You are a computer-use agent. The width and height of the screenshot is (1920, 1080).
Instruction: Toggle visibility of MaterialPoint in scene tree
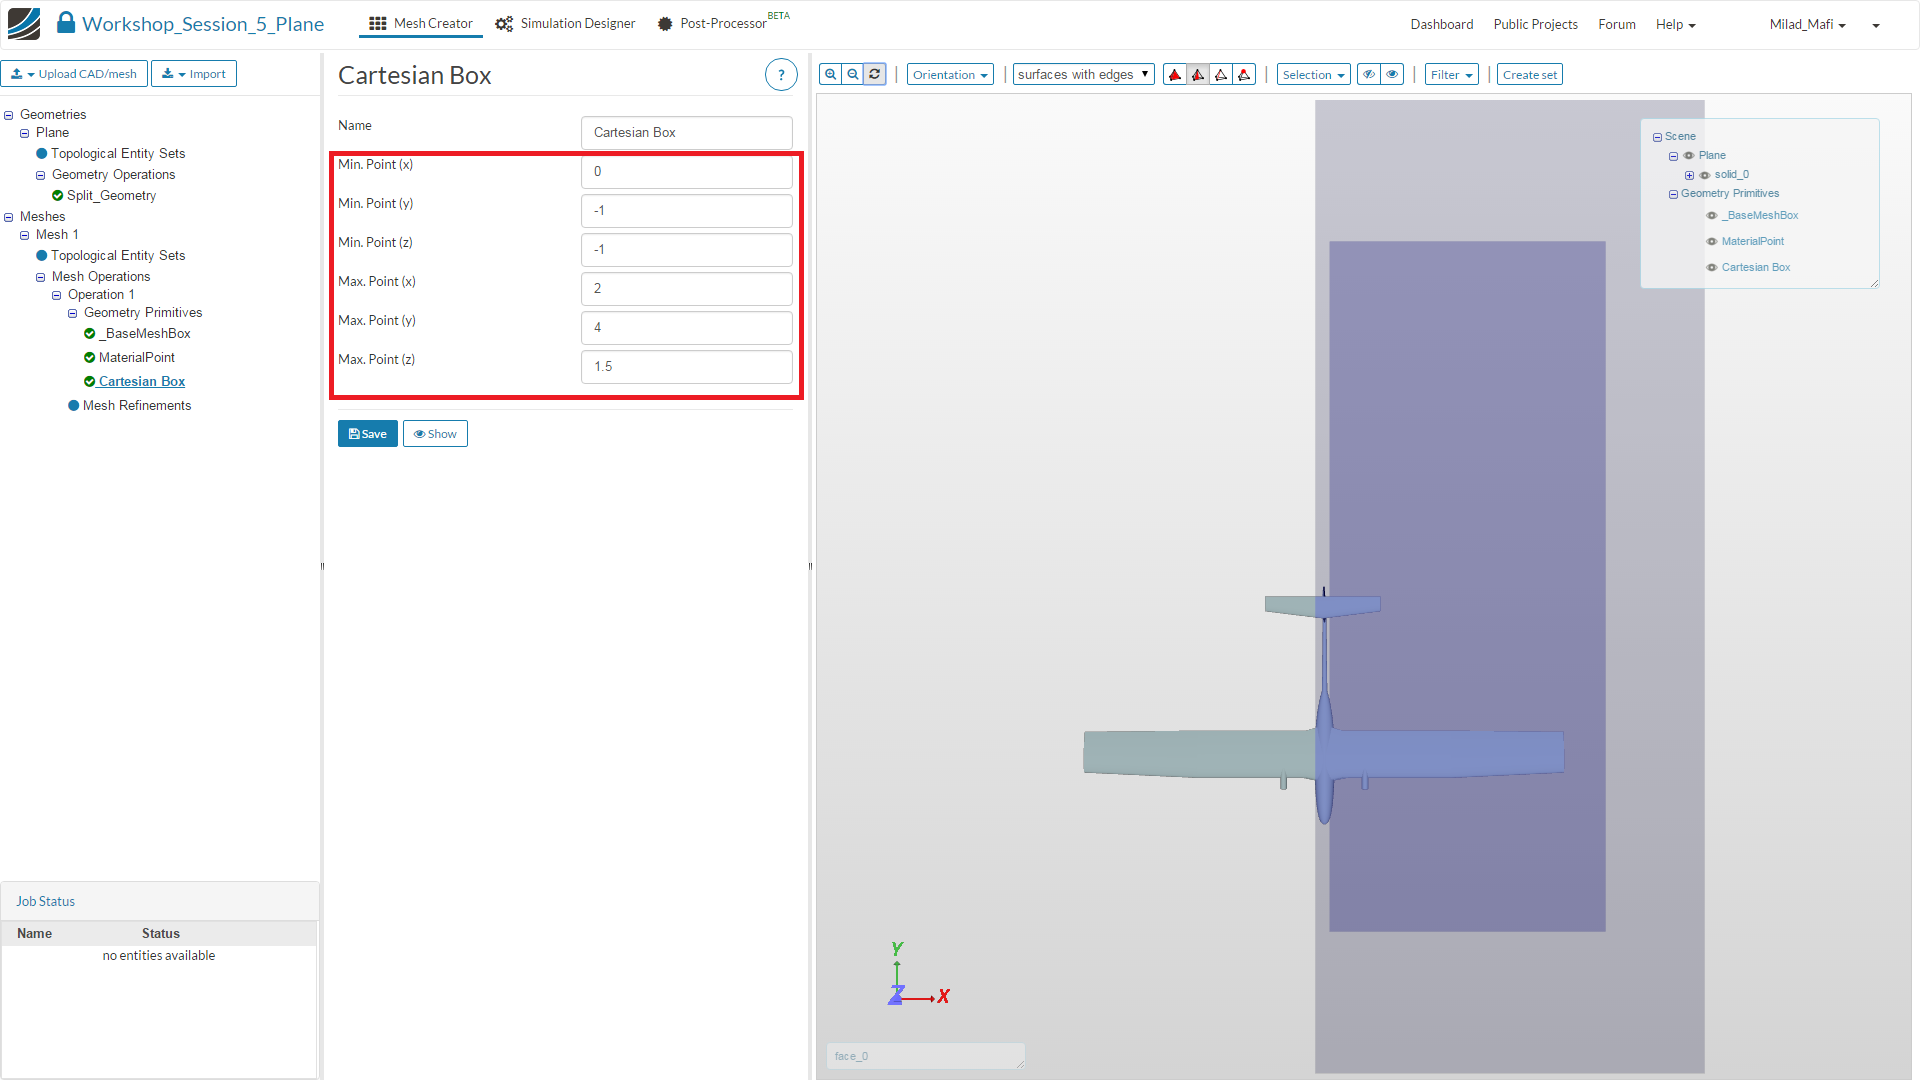pos(1712,242)
